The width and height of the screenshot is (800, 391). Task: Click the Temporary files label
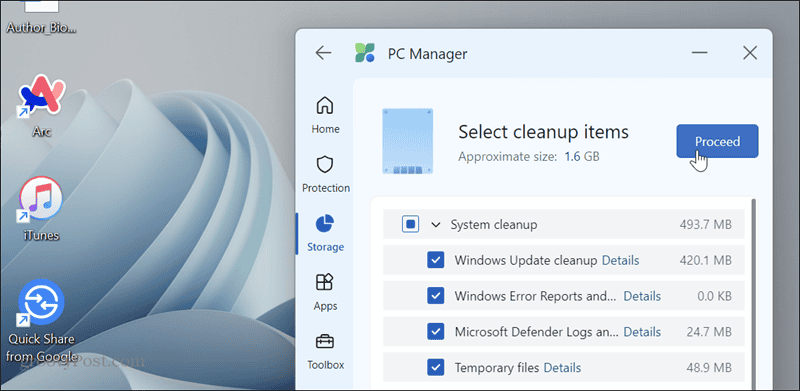(x=497, y=368)
